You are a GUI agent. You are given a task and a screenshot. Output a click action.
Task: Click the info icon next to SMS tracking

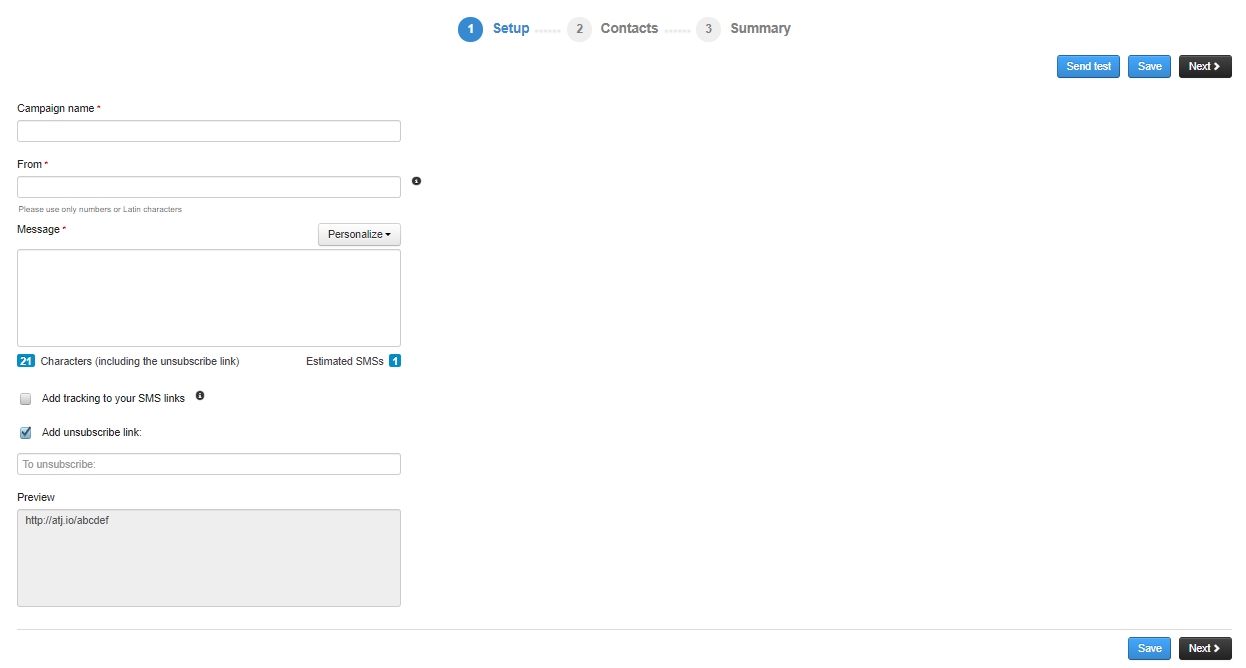tap(200, 396)
